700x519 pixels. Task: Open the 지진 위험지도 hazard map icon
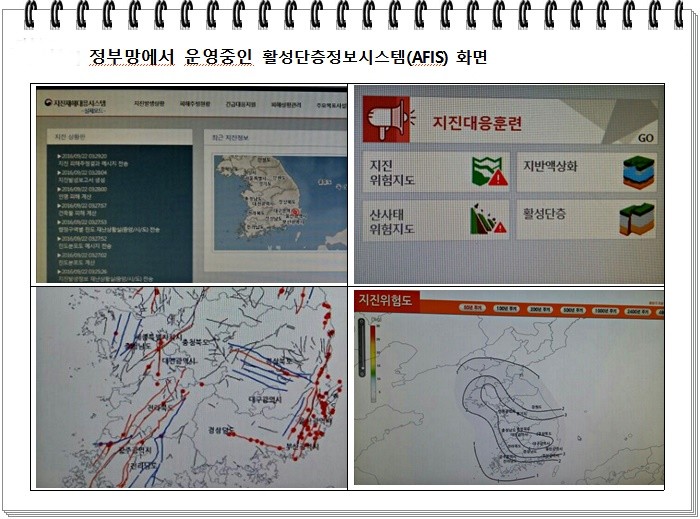tap(490, 173)
